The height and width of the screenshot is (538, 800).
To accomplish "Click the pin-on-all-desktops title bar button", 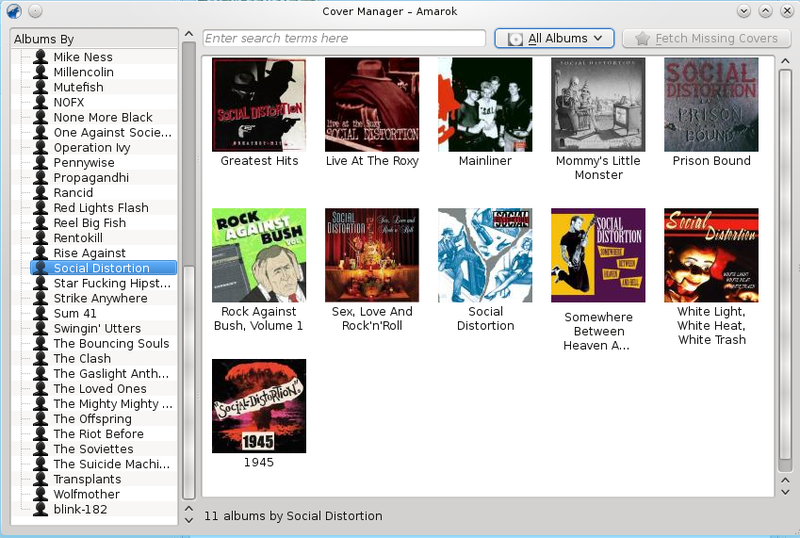I will click(x=35, y=11).
